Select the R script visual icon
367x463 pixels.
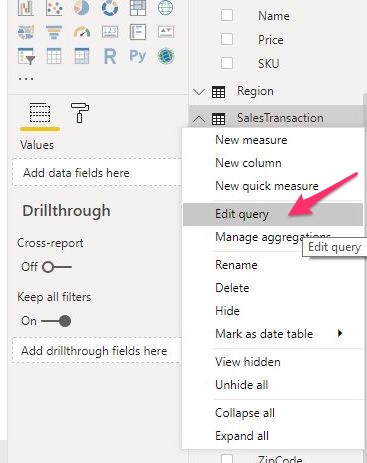tap(110, 56)
